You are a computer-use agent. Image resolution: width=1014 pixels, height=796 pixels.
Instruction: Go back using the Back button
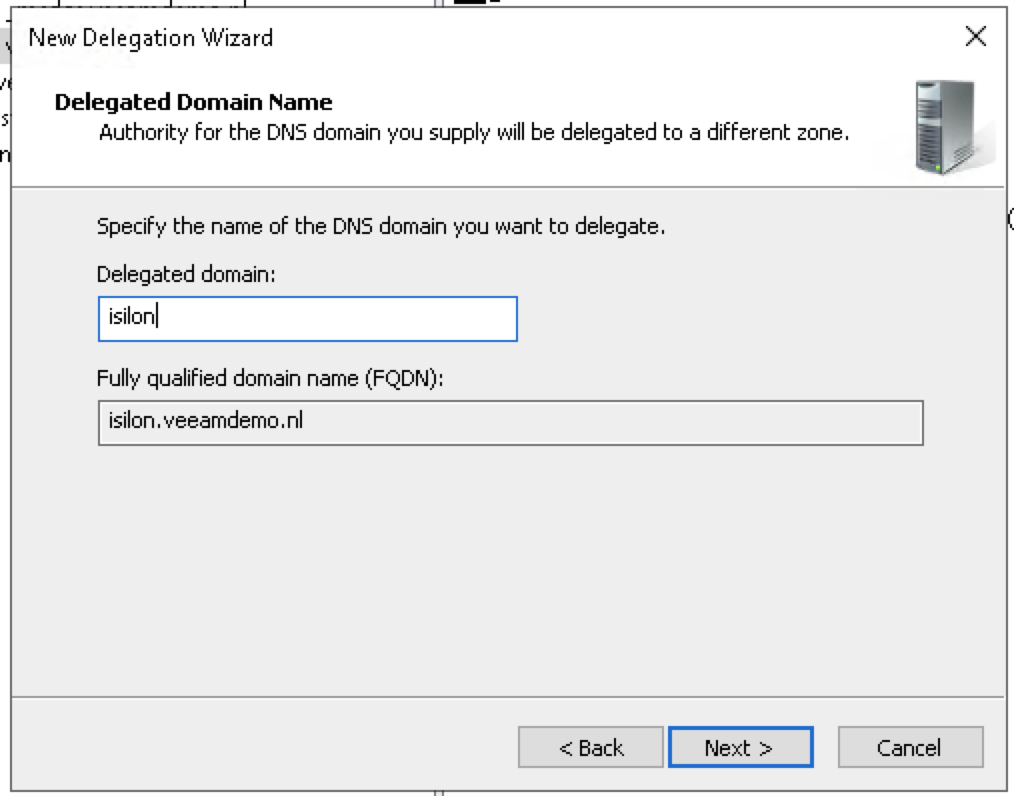(590, 748)
